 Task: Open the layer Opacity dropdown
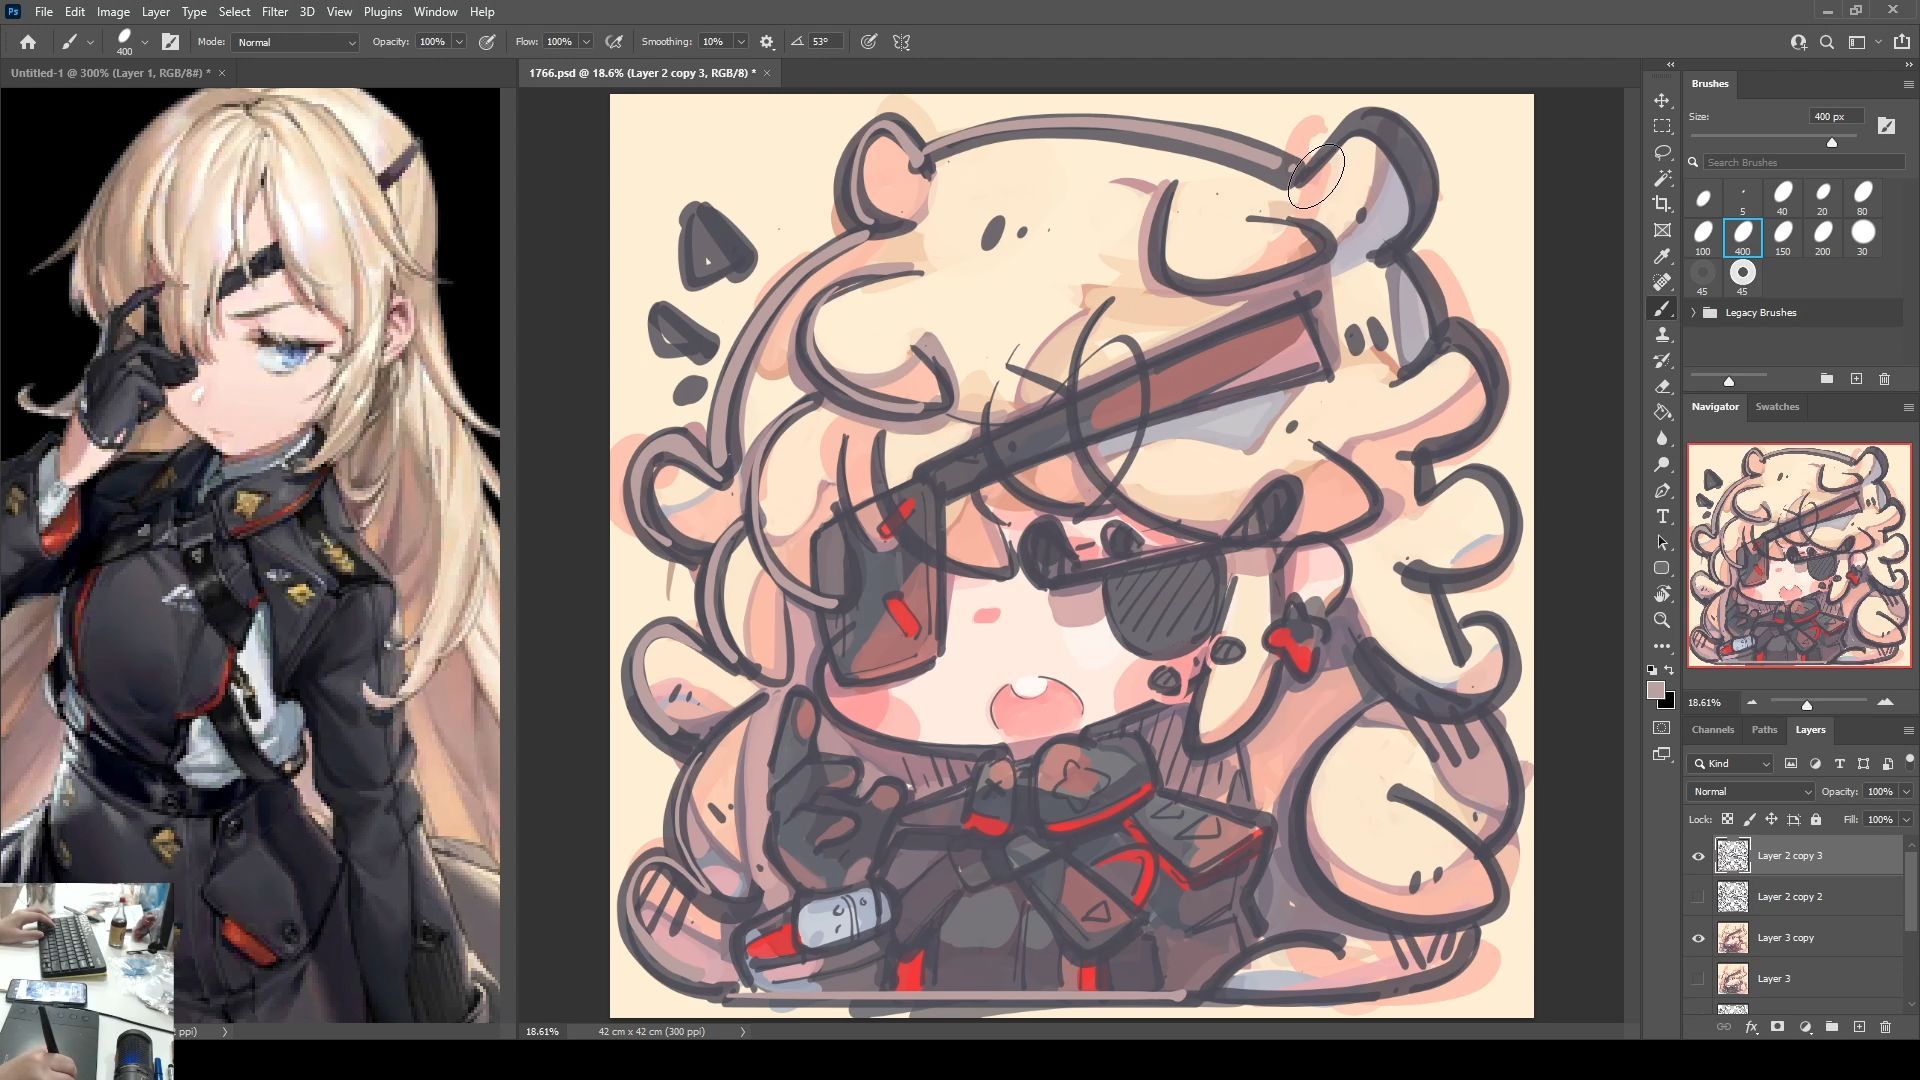(x=1906, y=792)
